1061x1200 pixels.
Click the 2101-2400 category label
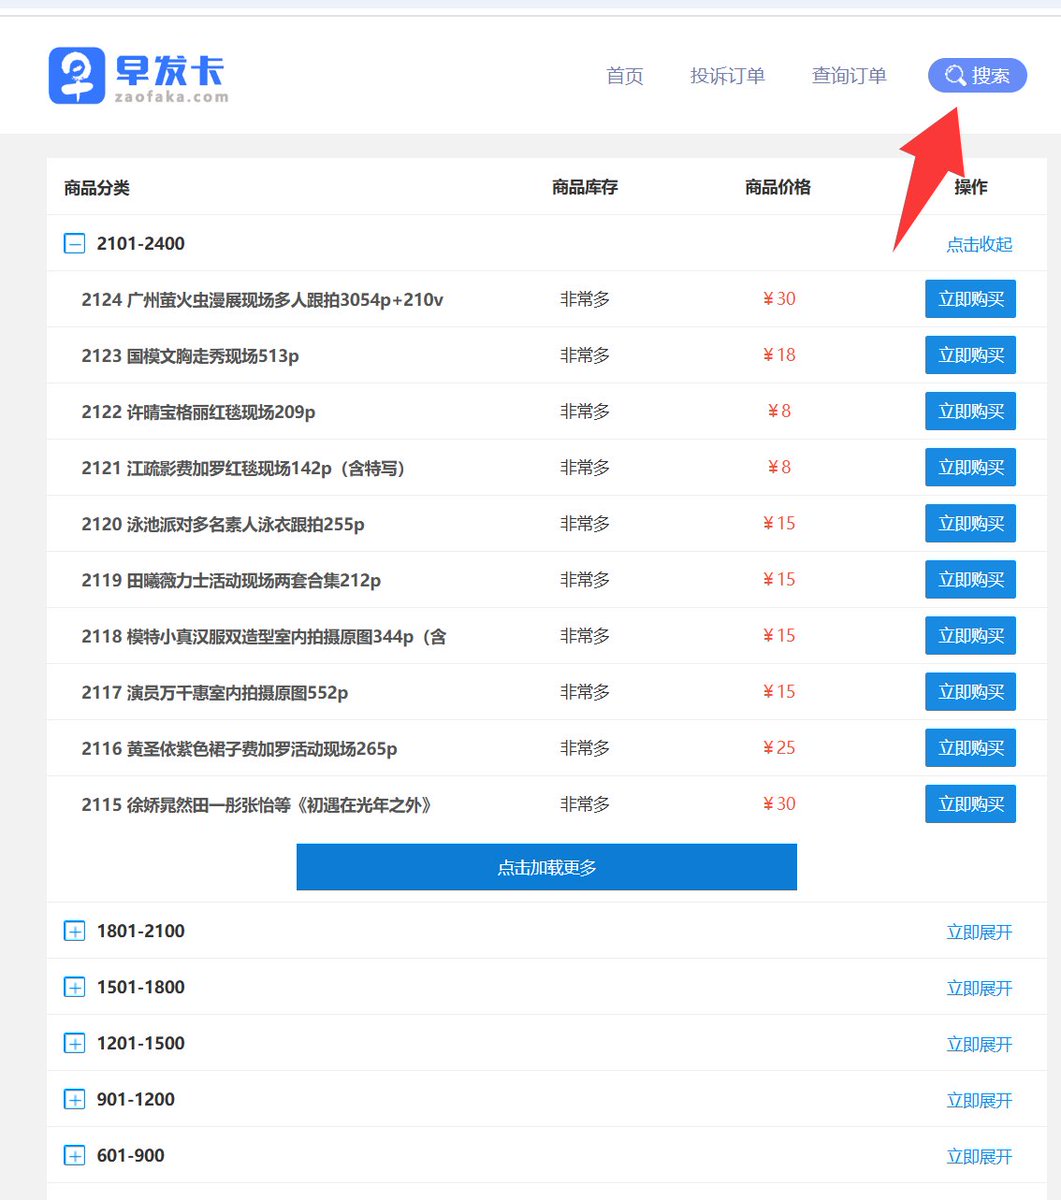[x=141, y=243]
